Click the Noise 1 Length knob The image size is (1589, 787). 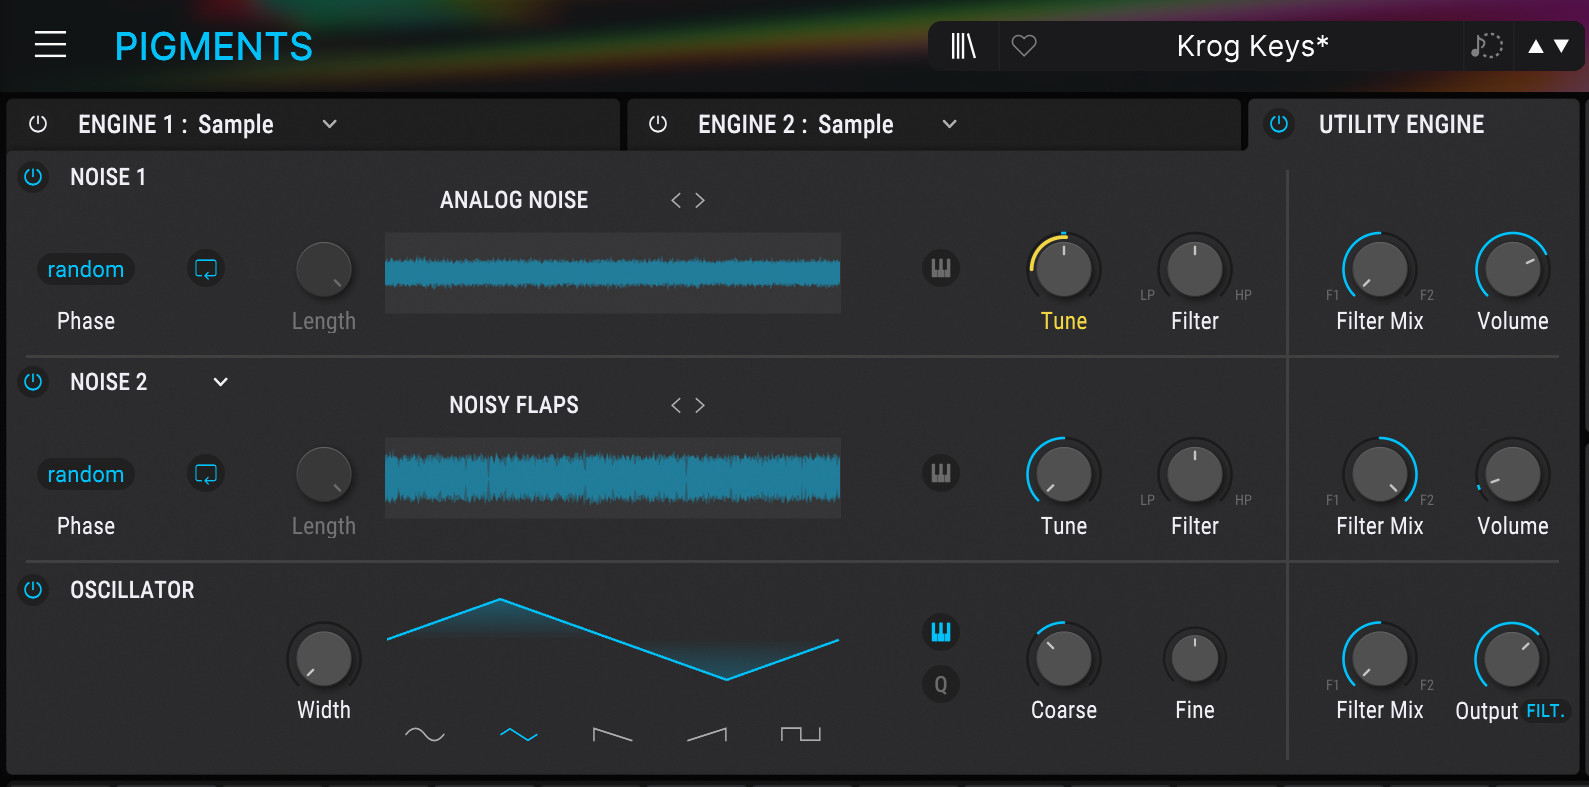(x=324, y=270)
